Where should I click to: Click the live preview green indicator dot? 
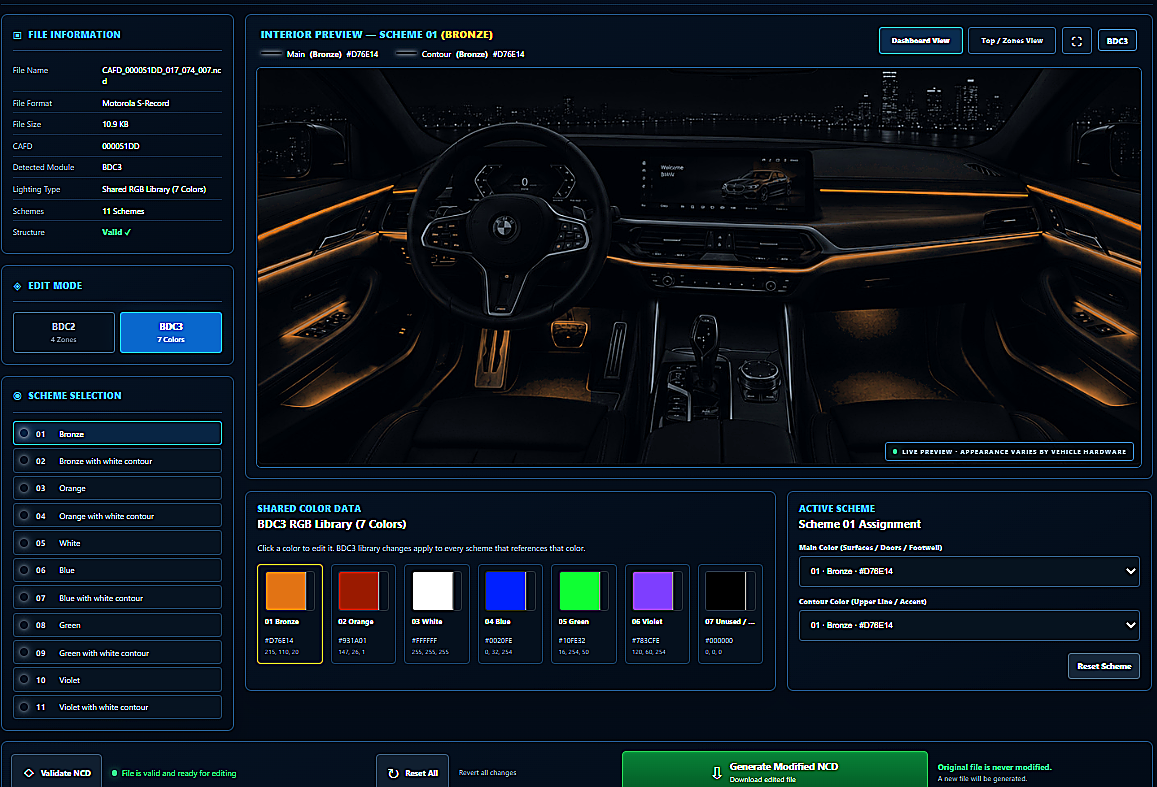coord(895,451)
